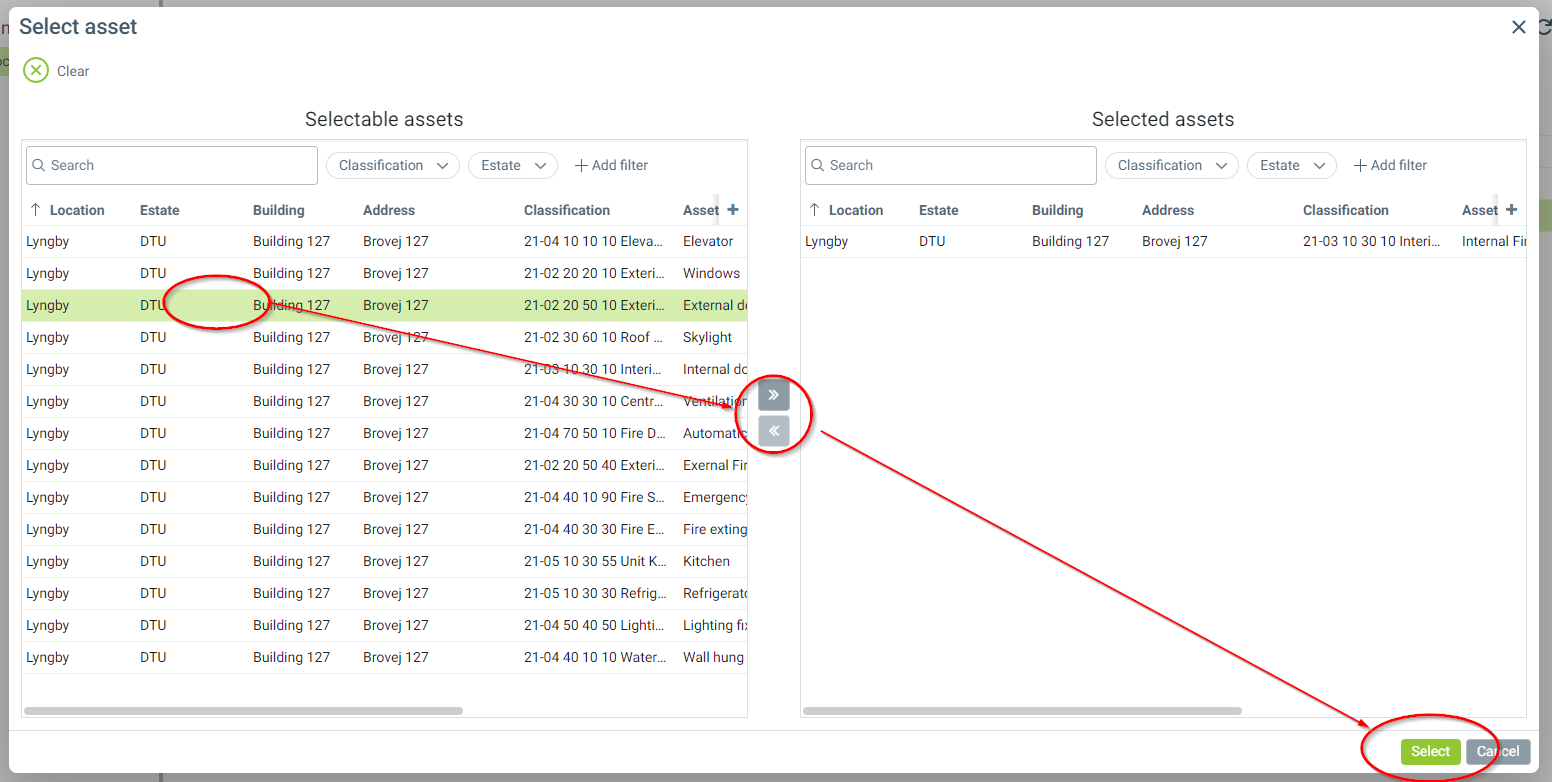Open Estate filter in Selectable assets
The height and width of the screenshot is (782, 1552).
[x=512, y=166]
